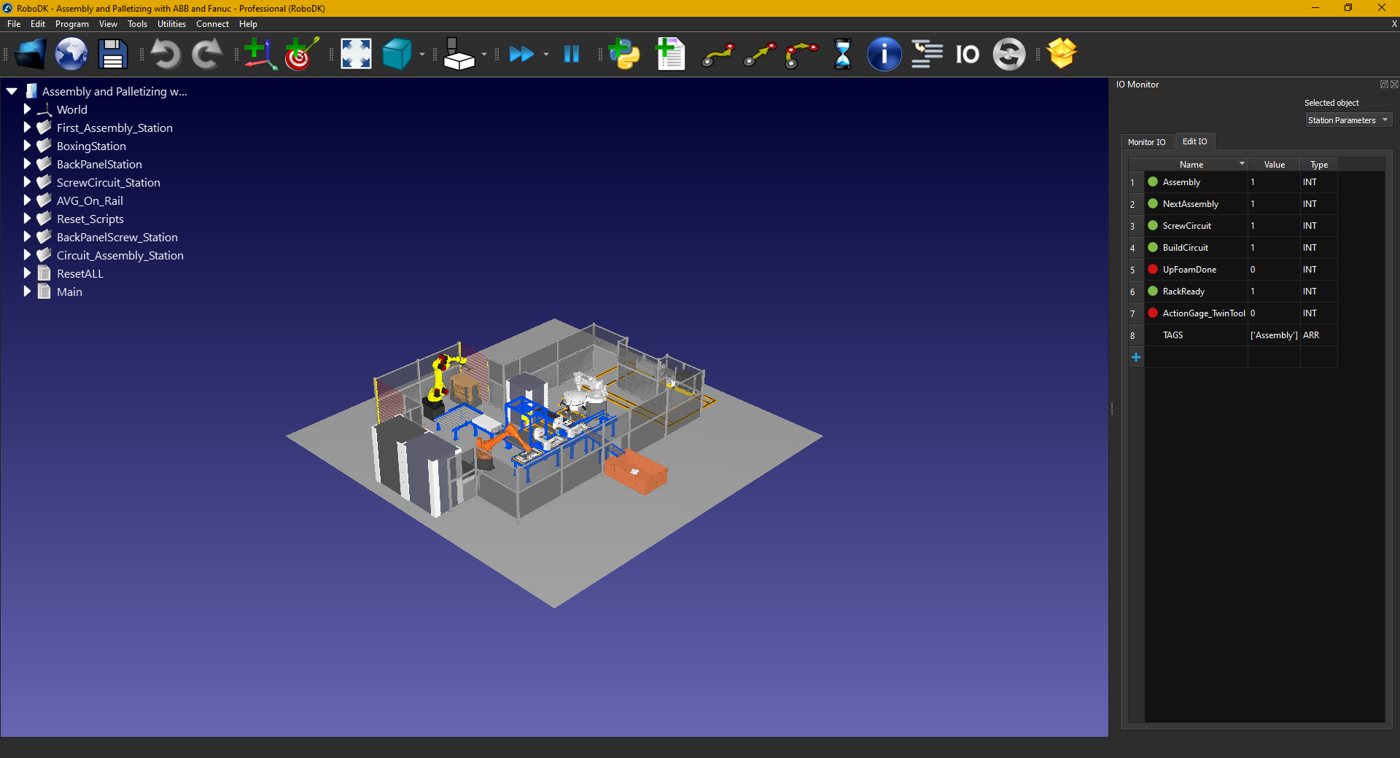The width and height of the screenshot is (1400, 758).
Task: Toggle the red ActionGage_TwinTool indicator
Action: tap(1153, 313)
